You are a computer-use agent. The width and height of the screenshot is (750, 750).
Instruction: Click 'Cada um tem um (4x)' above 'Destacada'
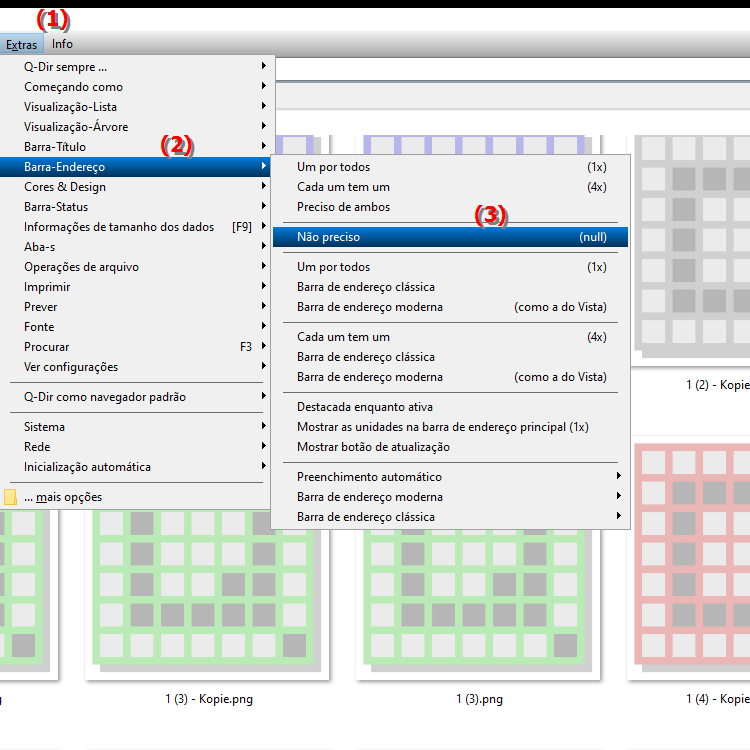tap(451, 337)
